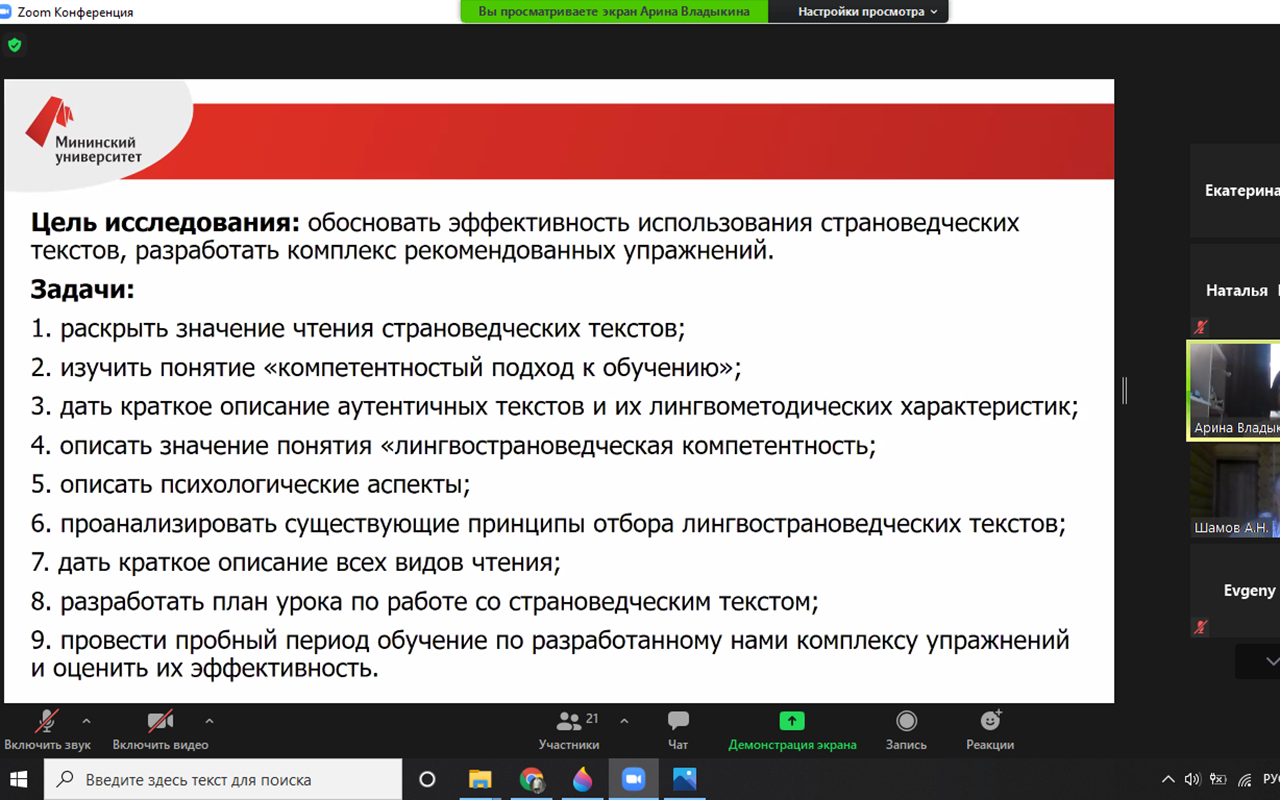Screen dimensions: 1280x800
Task: Click battery icon in system tray
Action: [1218, 779]
